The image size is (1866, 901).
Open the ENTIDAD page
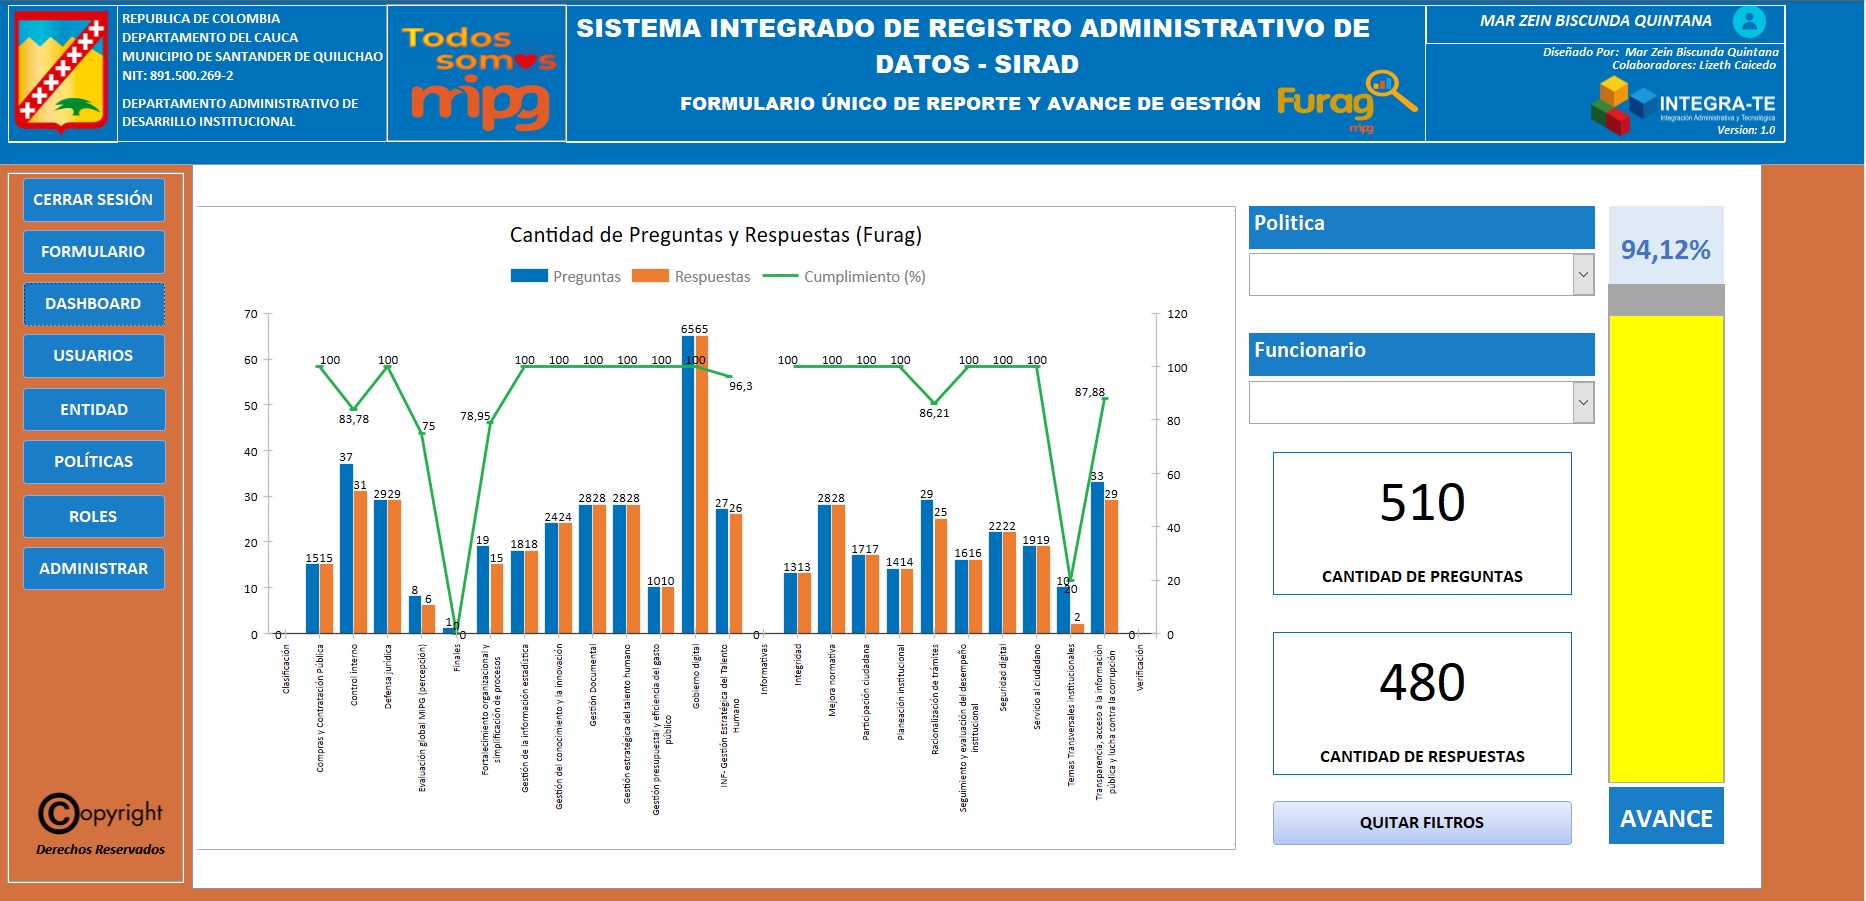93,410
